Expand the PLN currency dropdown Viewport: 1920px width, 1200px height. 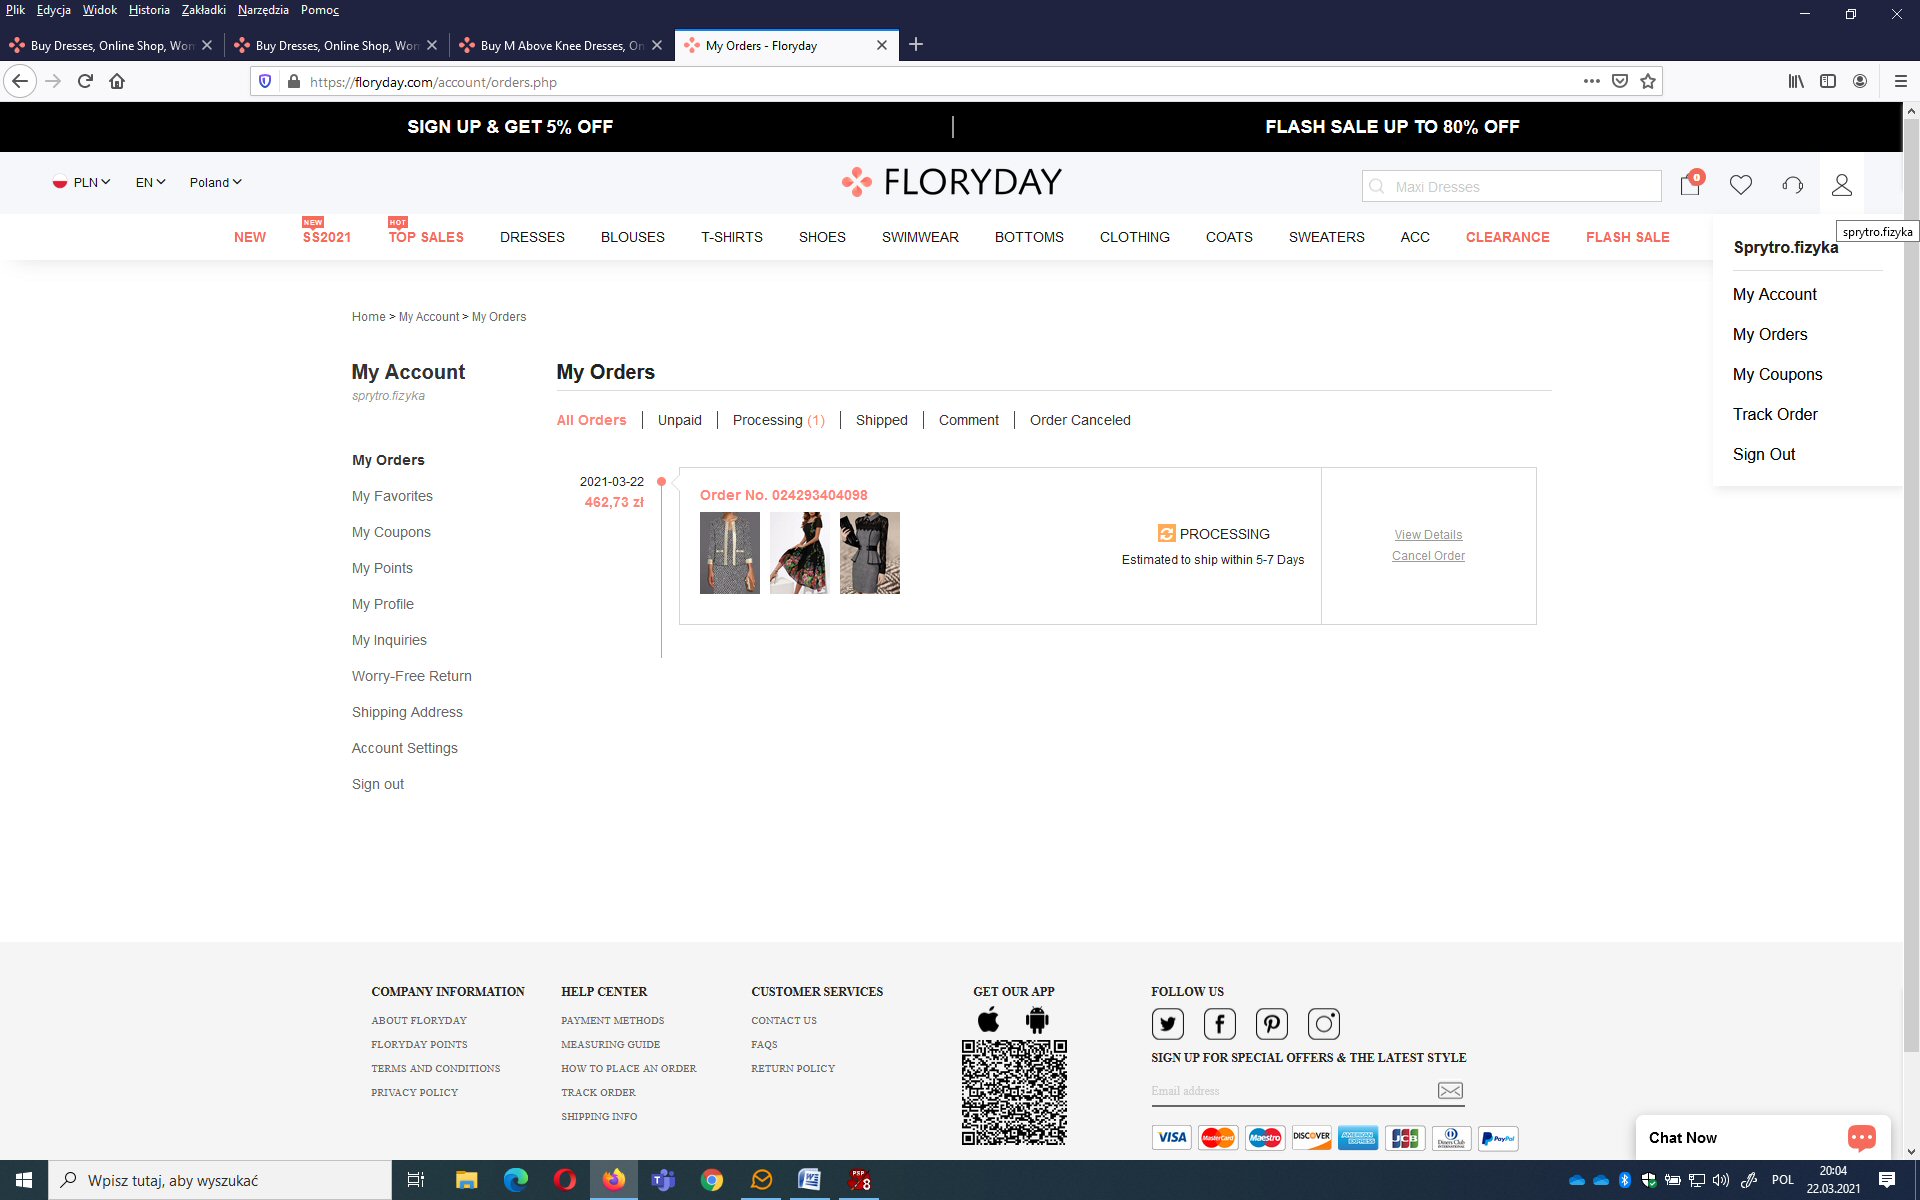(82, 182)
